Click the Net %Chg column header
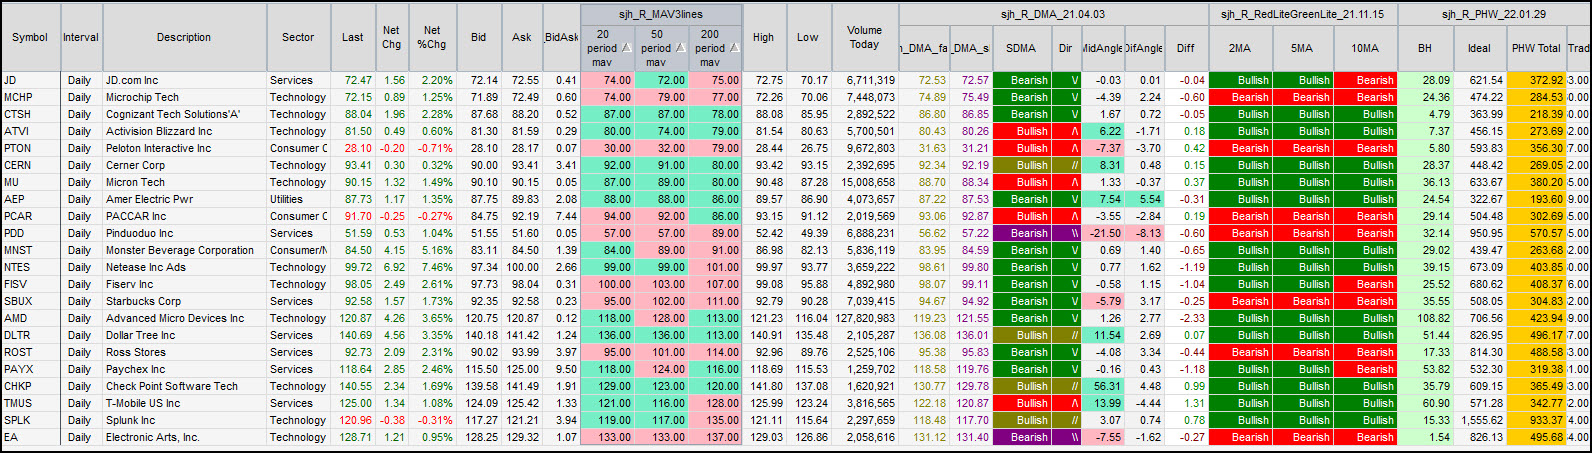This screenshot has width=1592, height=453. point(432,37)
